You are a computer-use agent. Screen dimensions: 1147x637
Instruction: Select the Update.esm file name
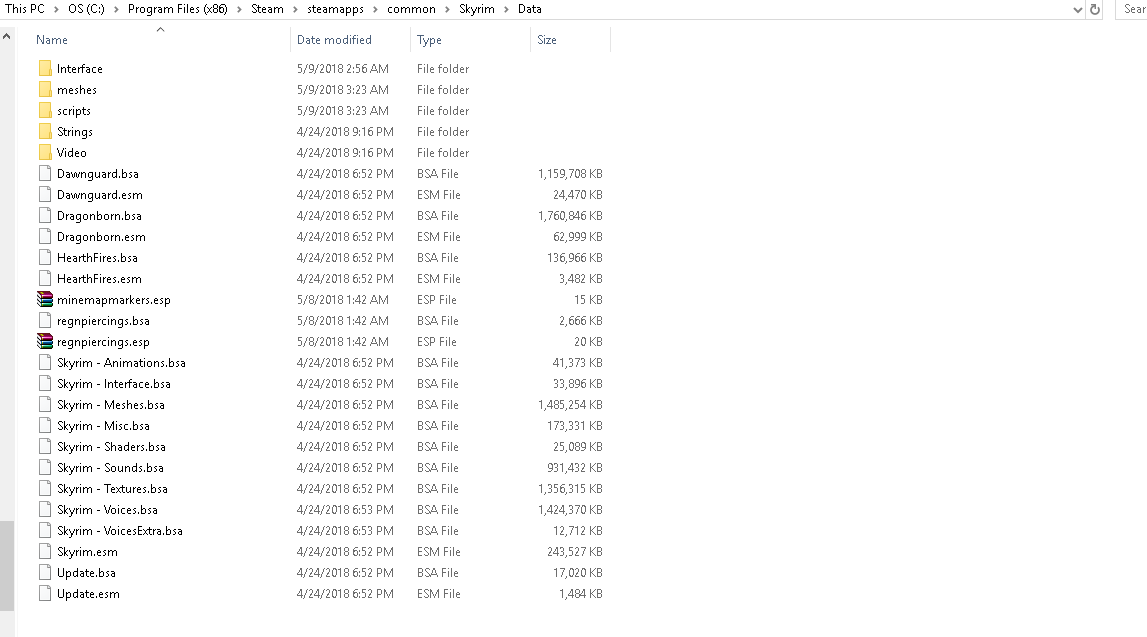click(89, 594)
